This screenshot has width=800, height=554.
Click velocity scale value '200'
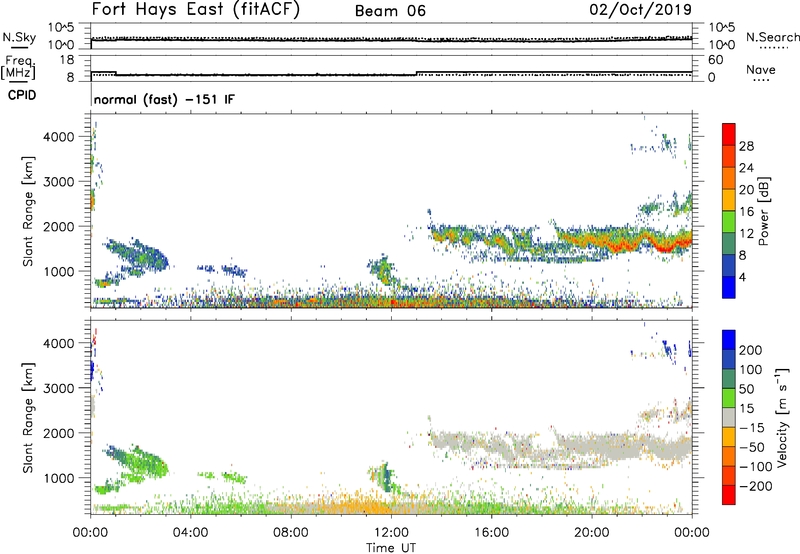click(x=751, y=350)
